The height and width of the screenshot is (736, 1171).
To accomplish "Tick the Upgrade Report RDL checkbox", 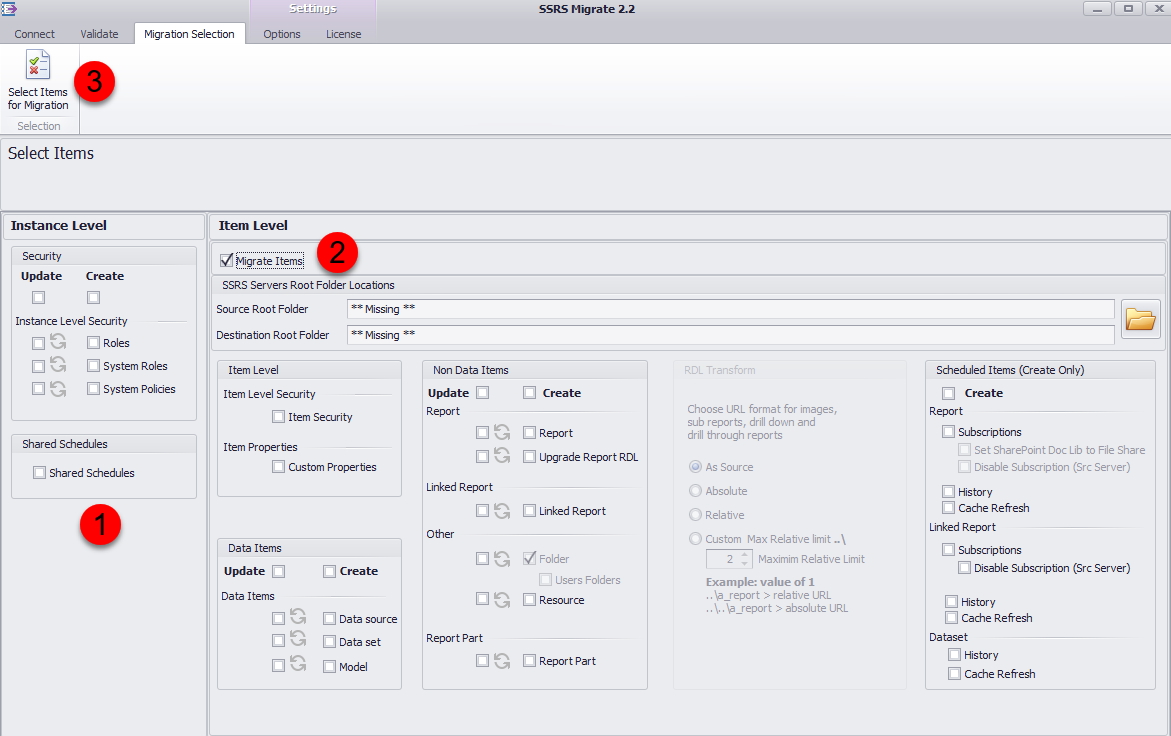I will (529, 456).
